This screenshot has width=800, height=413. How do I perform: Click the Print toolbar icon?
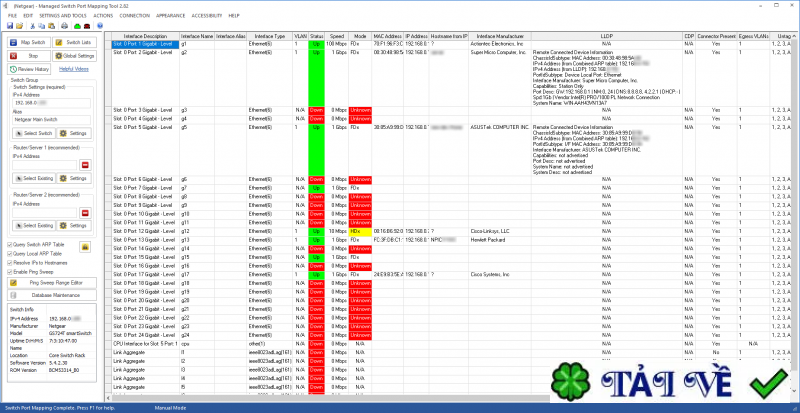pos(64,26)
